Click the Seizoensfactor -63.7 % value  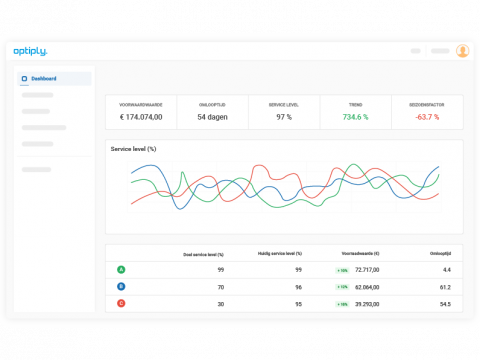click(427, 117)
